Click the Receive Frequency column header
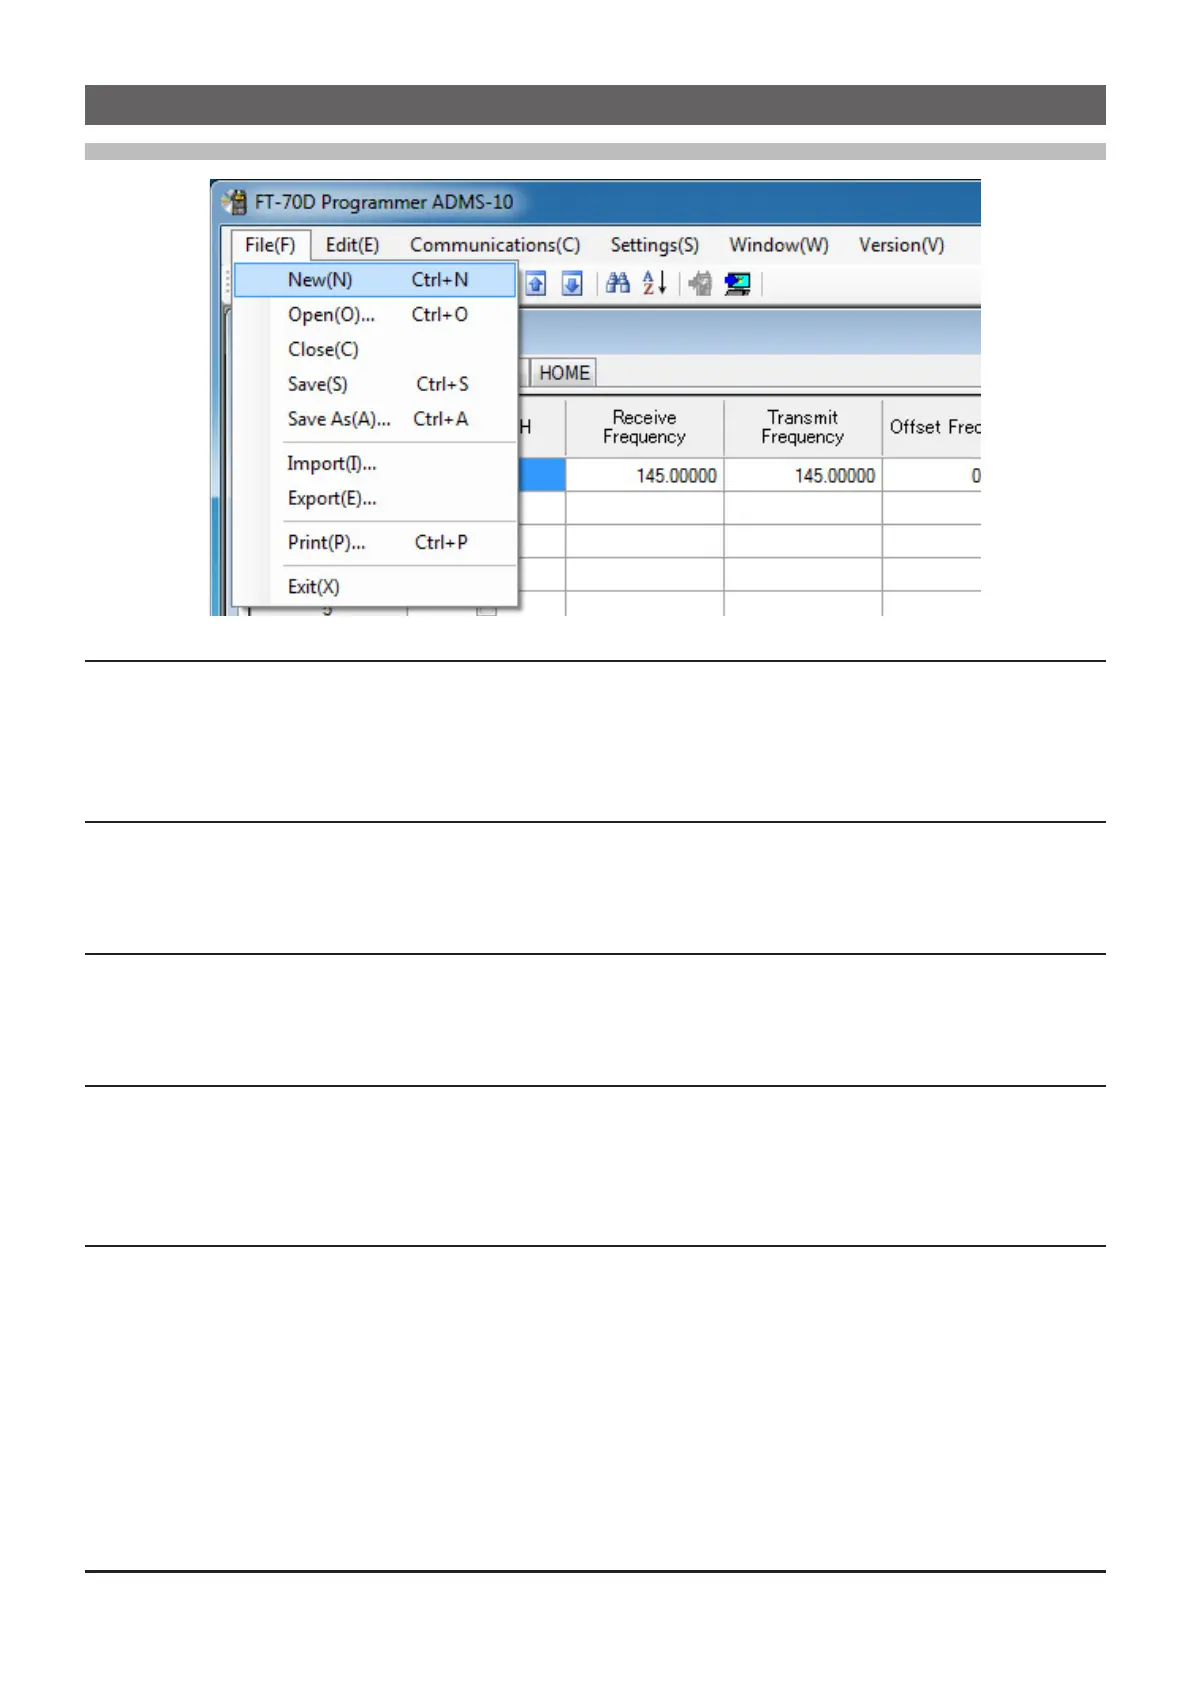Image resolution: width=1191 pixels, height=1684 pixels. 645,428
